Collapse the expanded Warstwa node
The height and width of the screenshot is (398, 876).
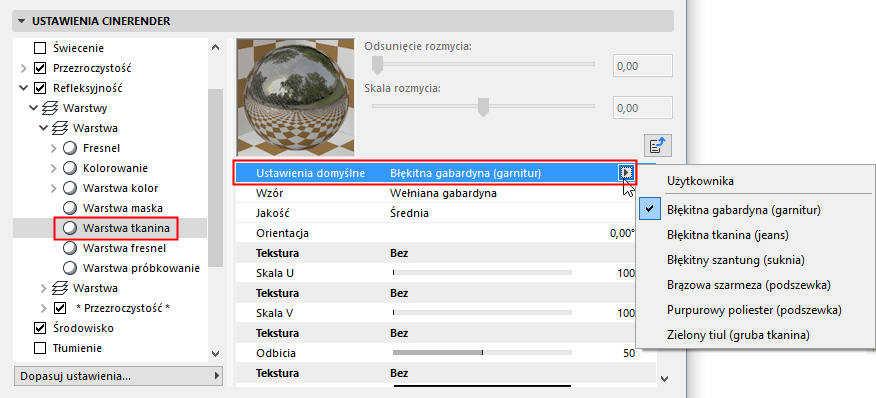click(44, 128)
